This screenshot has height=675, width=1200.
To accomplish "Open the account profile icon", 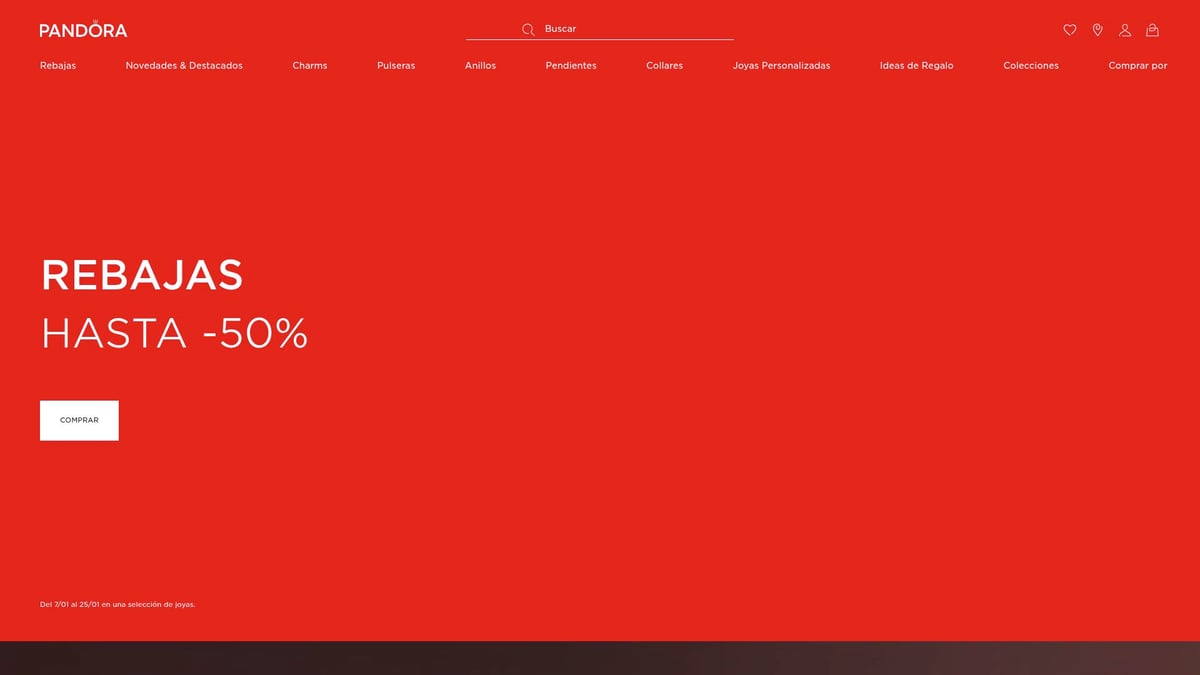I will 1125,30.
